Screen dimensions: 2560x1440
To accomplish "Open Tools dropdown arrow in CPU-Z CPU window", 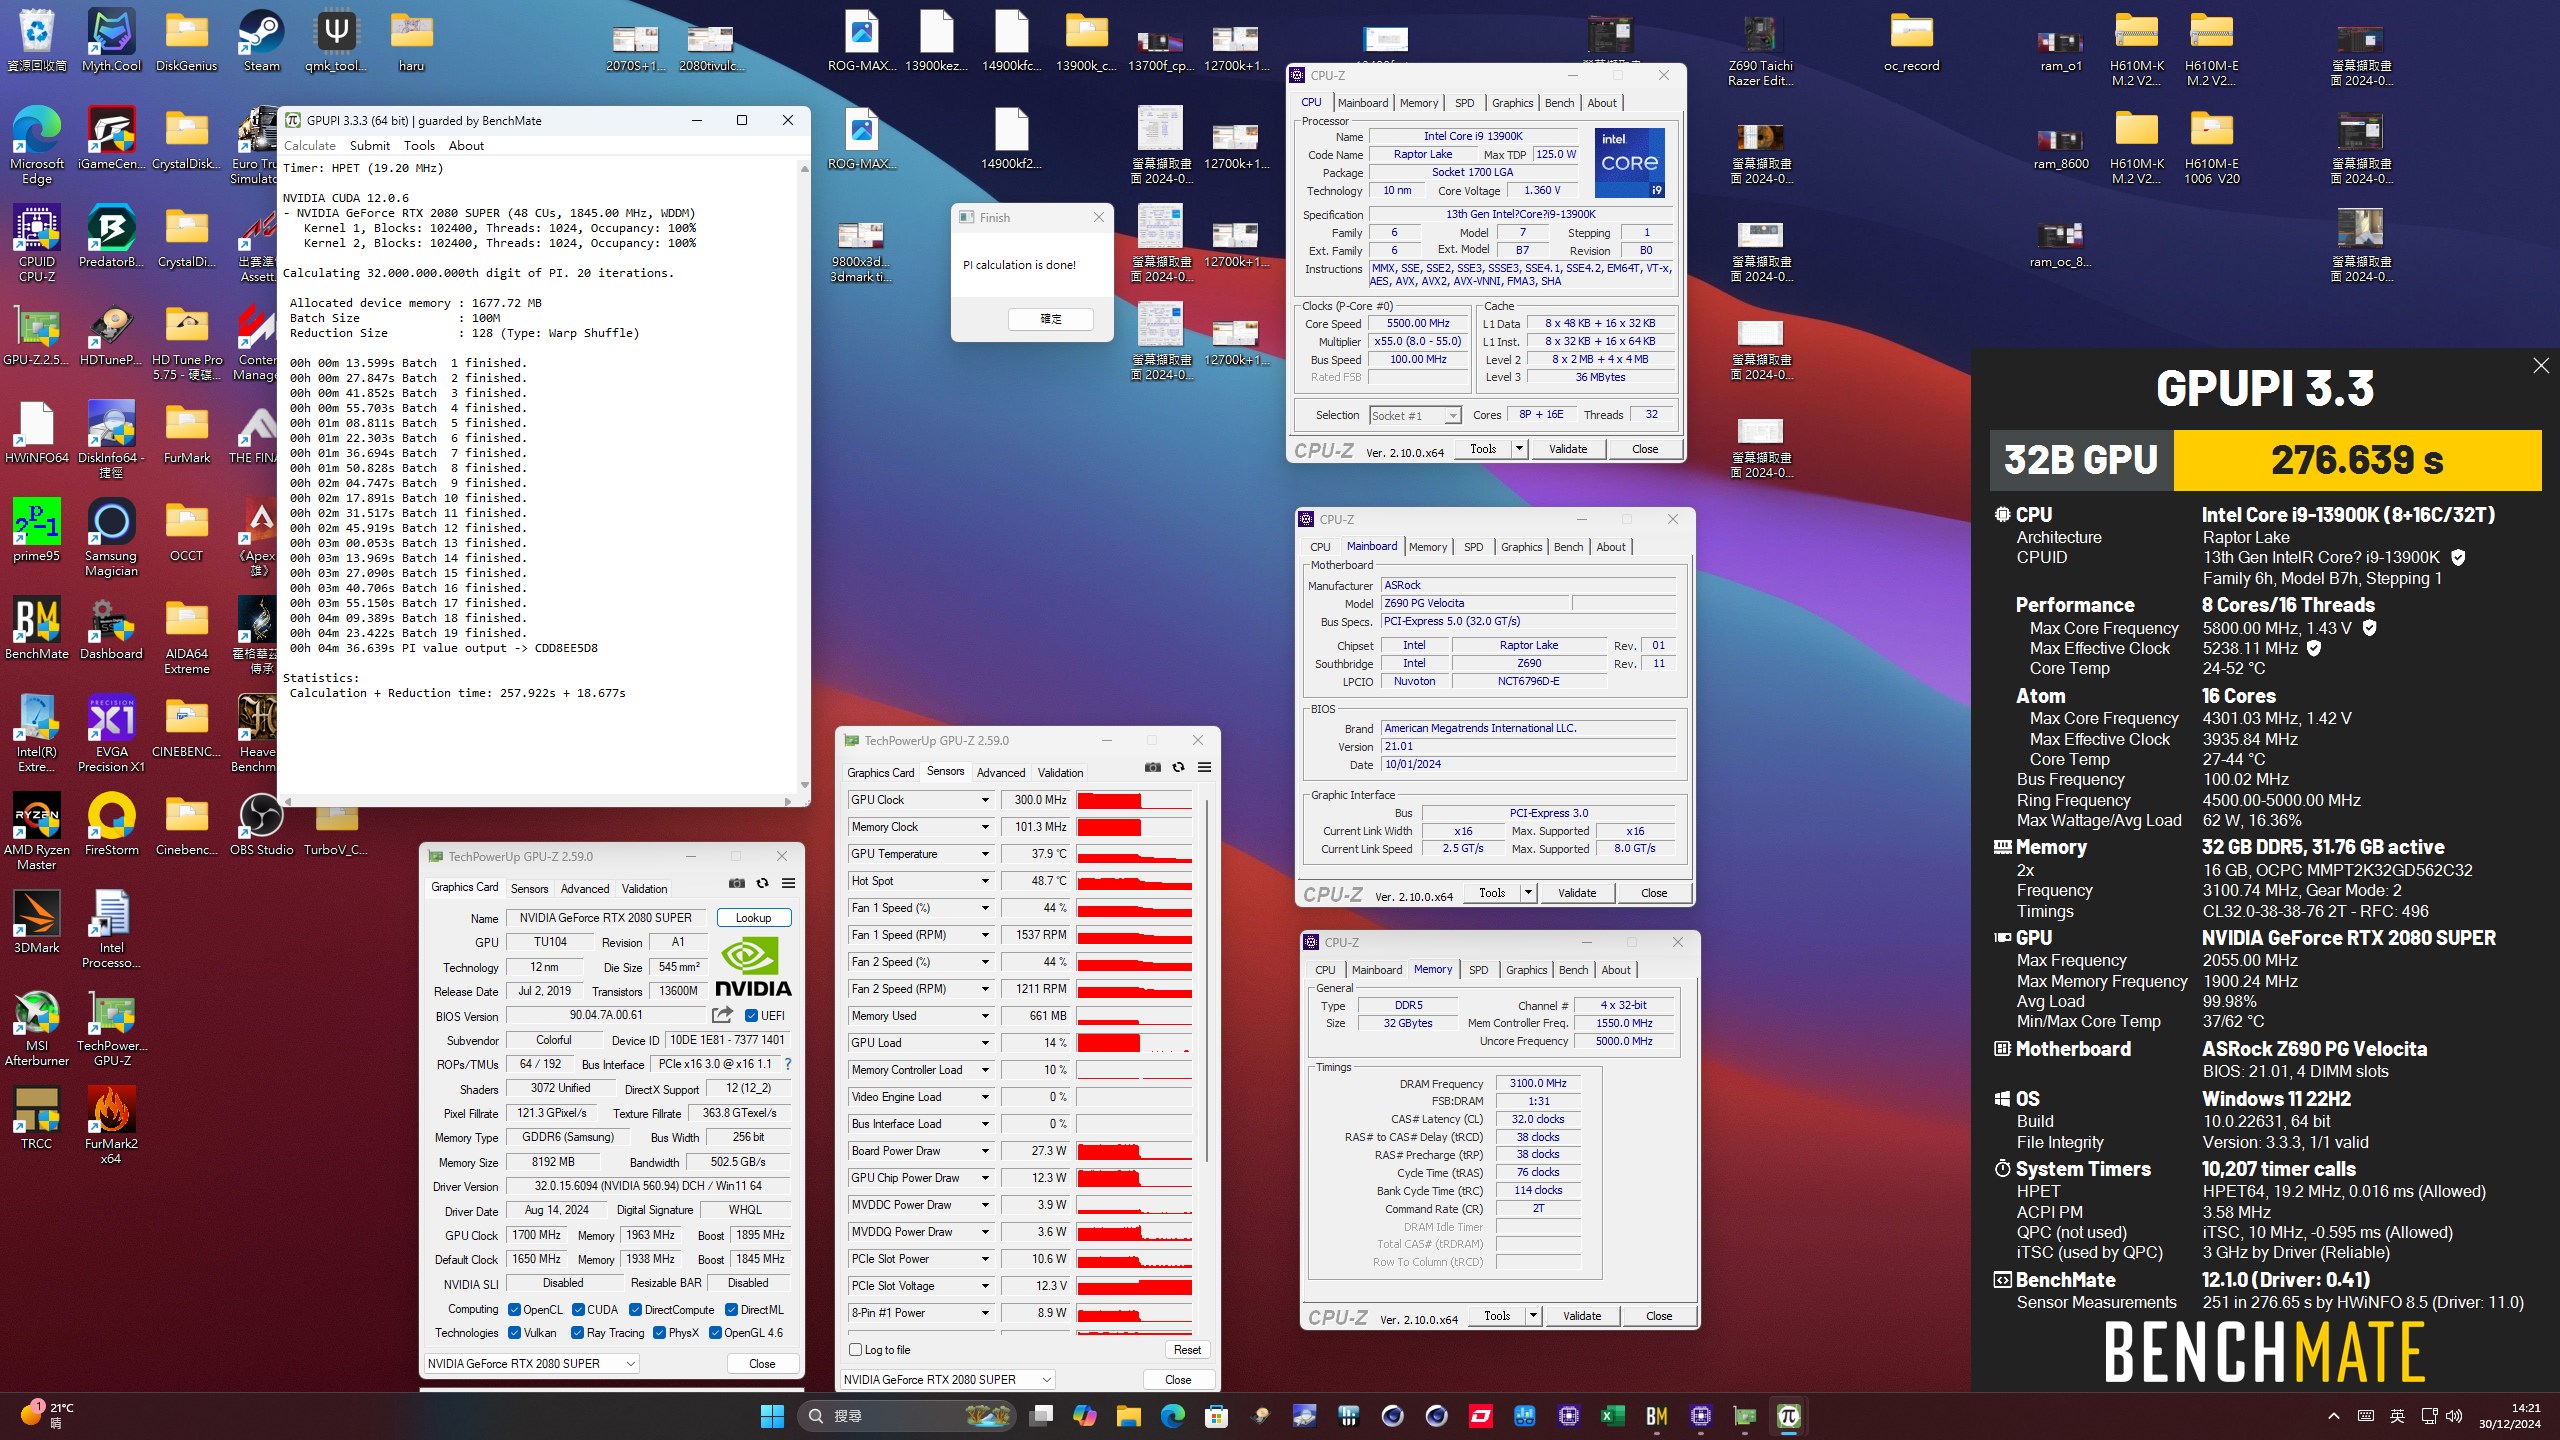I will pos(1519,449).
